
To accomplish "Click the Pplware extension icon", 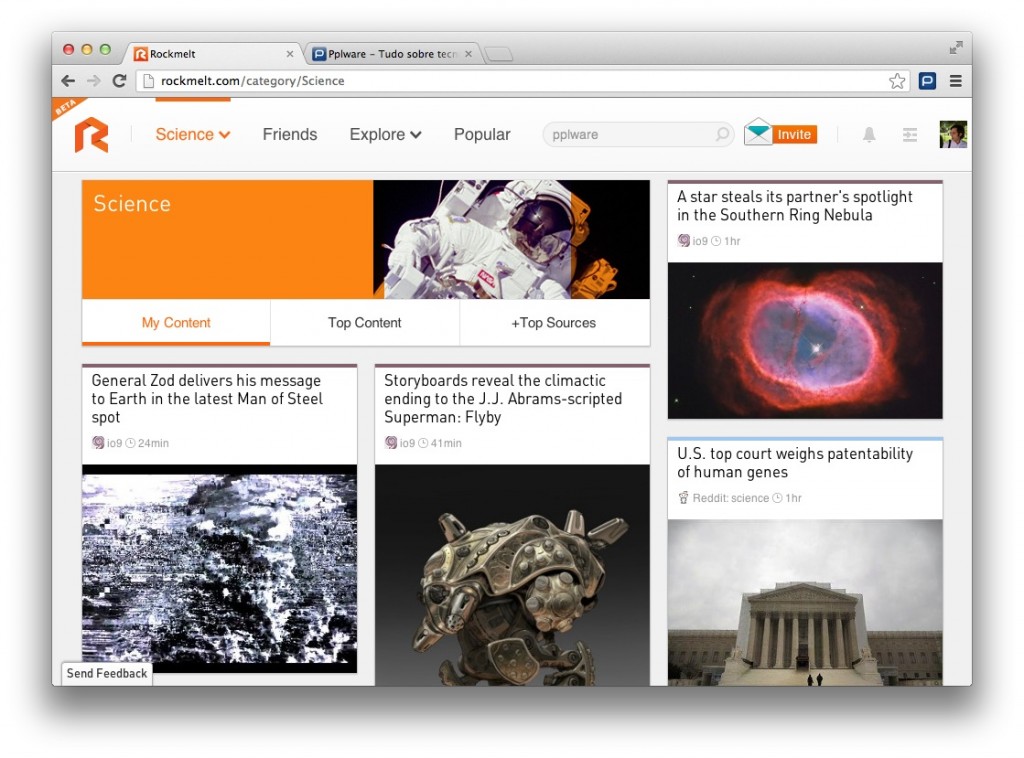I will point(927,81).
